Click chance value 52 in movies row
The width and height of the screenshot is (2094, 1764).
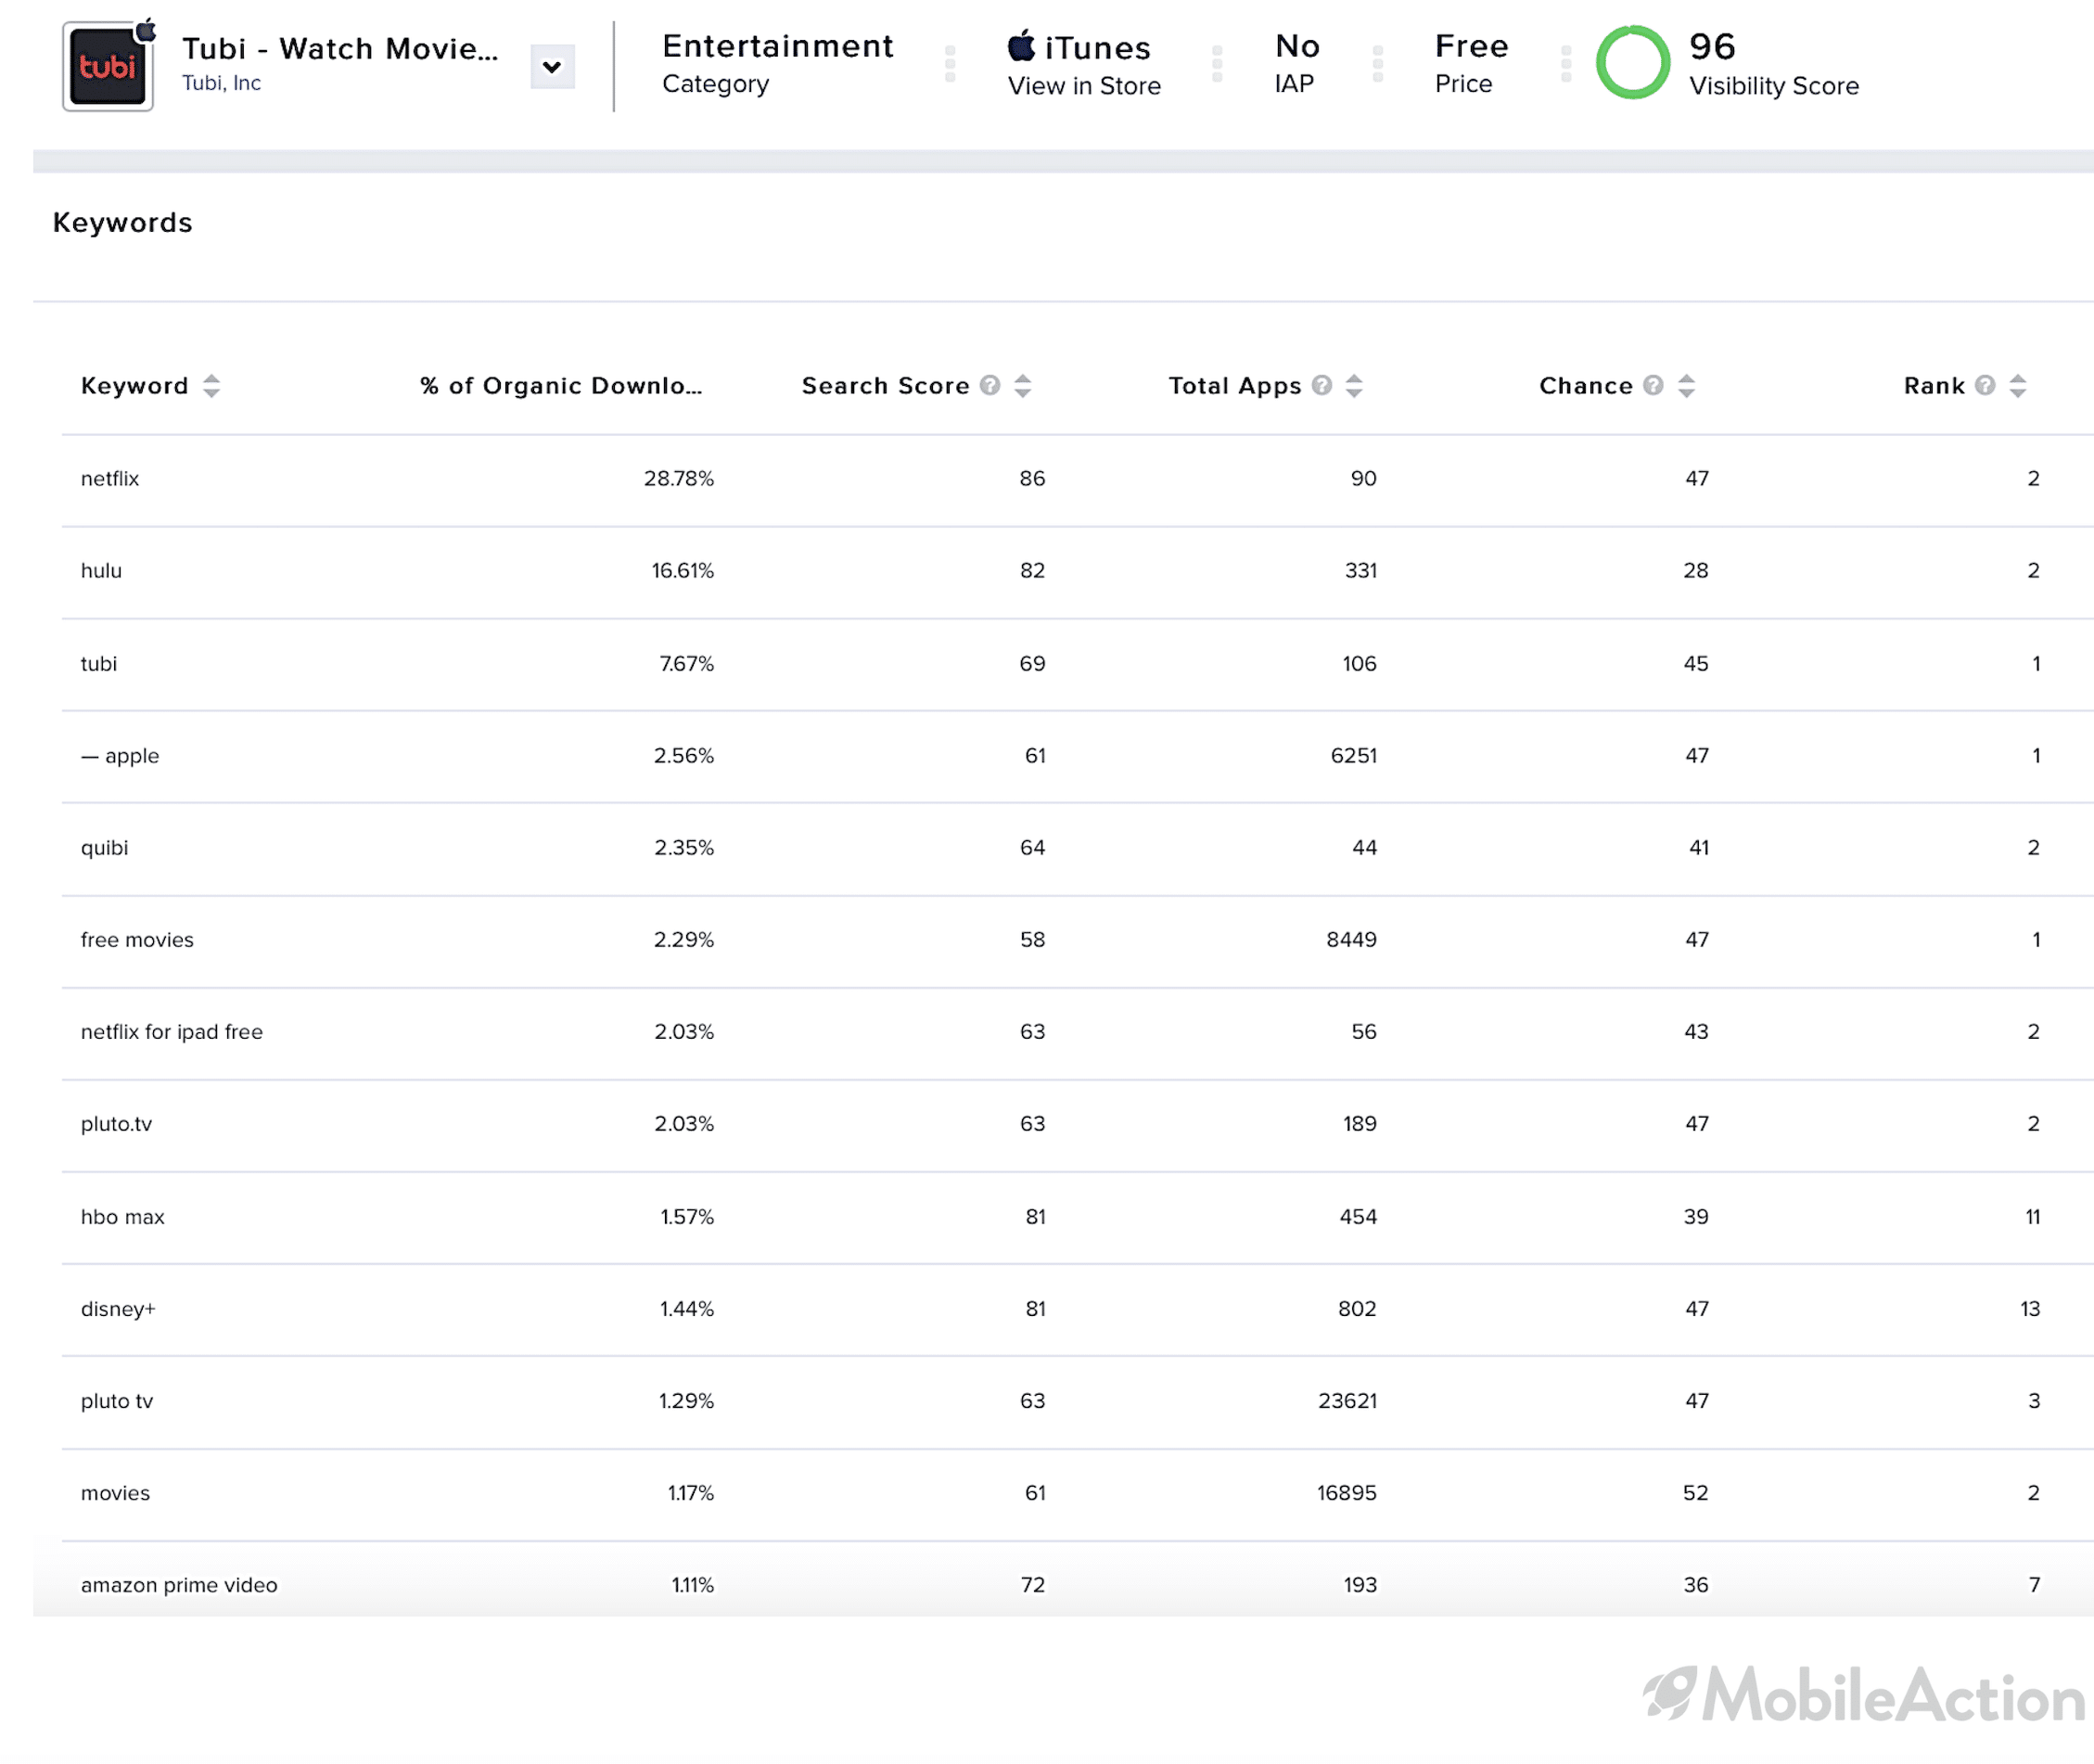pos(1696,1493)
